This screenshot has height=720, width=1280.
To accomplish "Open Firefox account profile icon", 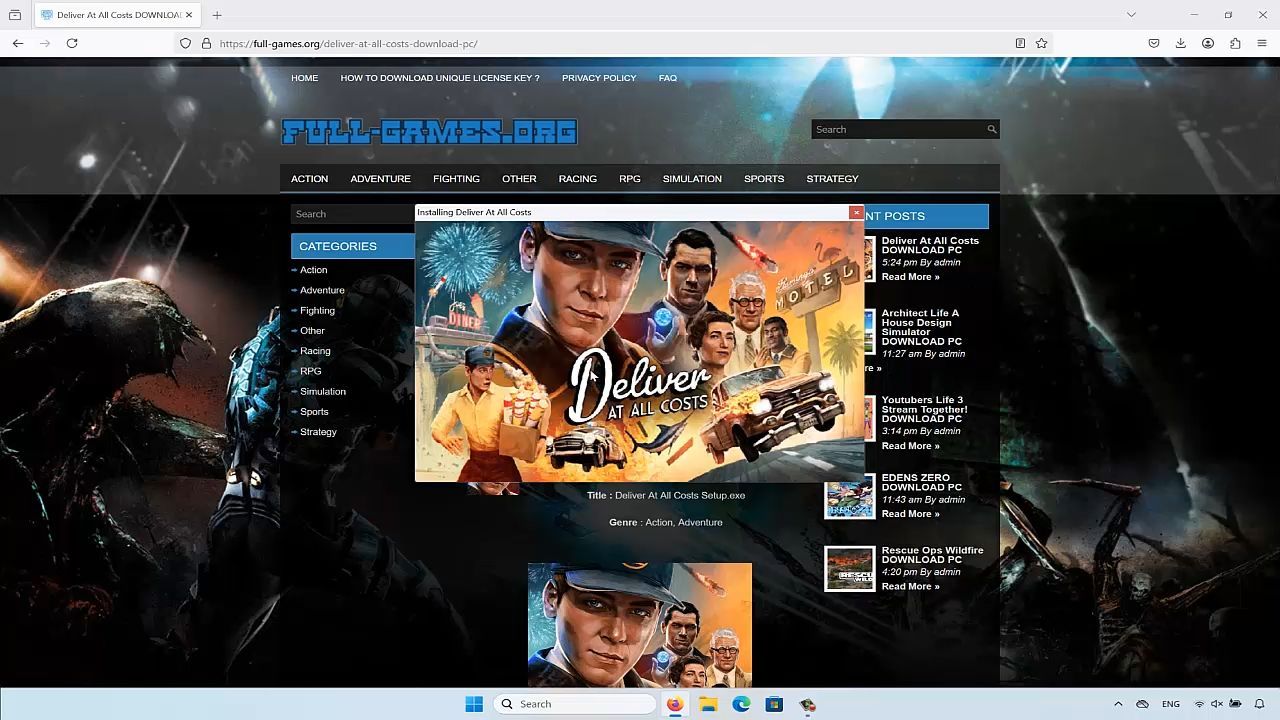I will [1208, 43].
